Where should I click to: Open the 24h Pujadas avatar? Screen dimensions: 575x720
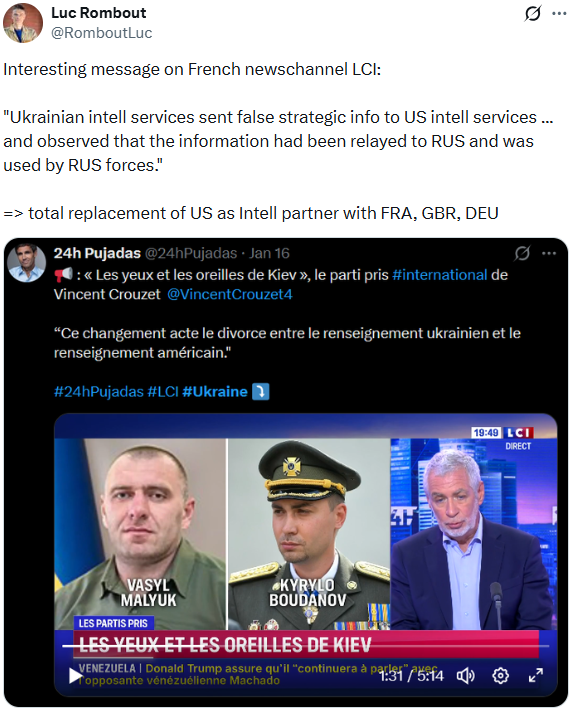(x=27, y=263)
